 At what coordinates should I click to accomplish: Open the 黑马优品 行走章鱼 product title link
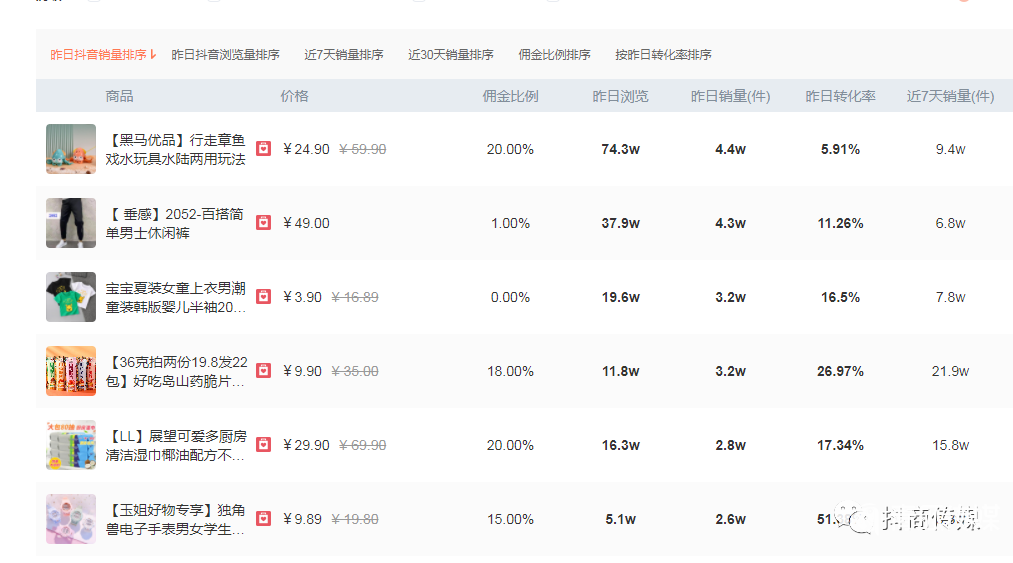[176, 149]
